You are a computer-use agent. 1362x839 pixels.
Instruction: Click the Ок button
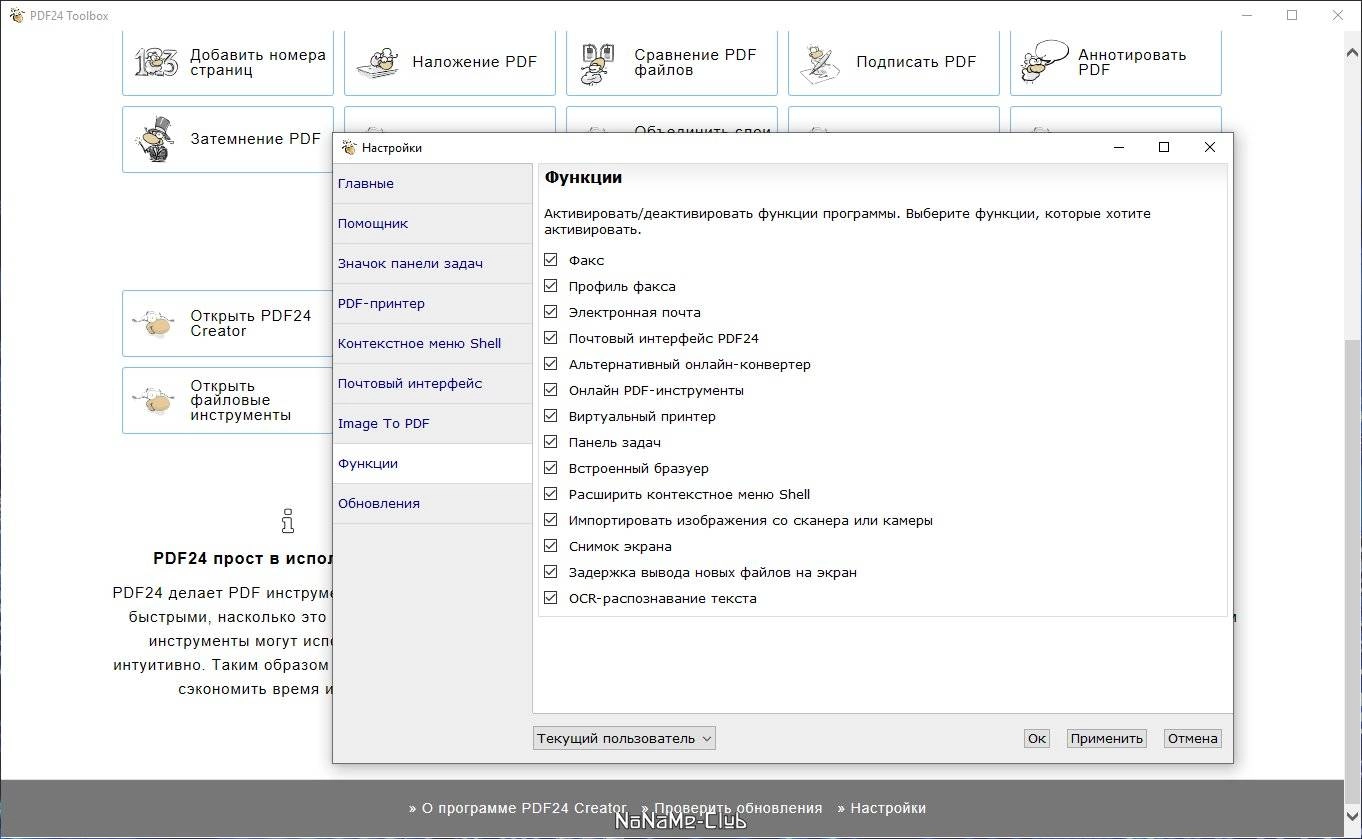coord(1037,738)
